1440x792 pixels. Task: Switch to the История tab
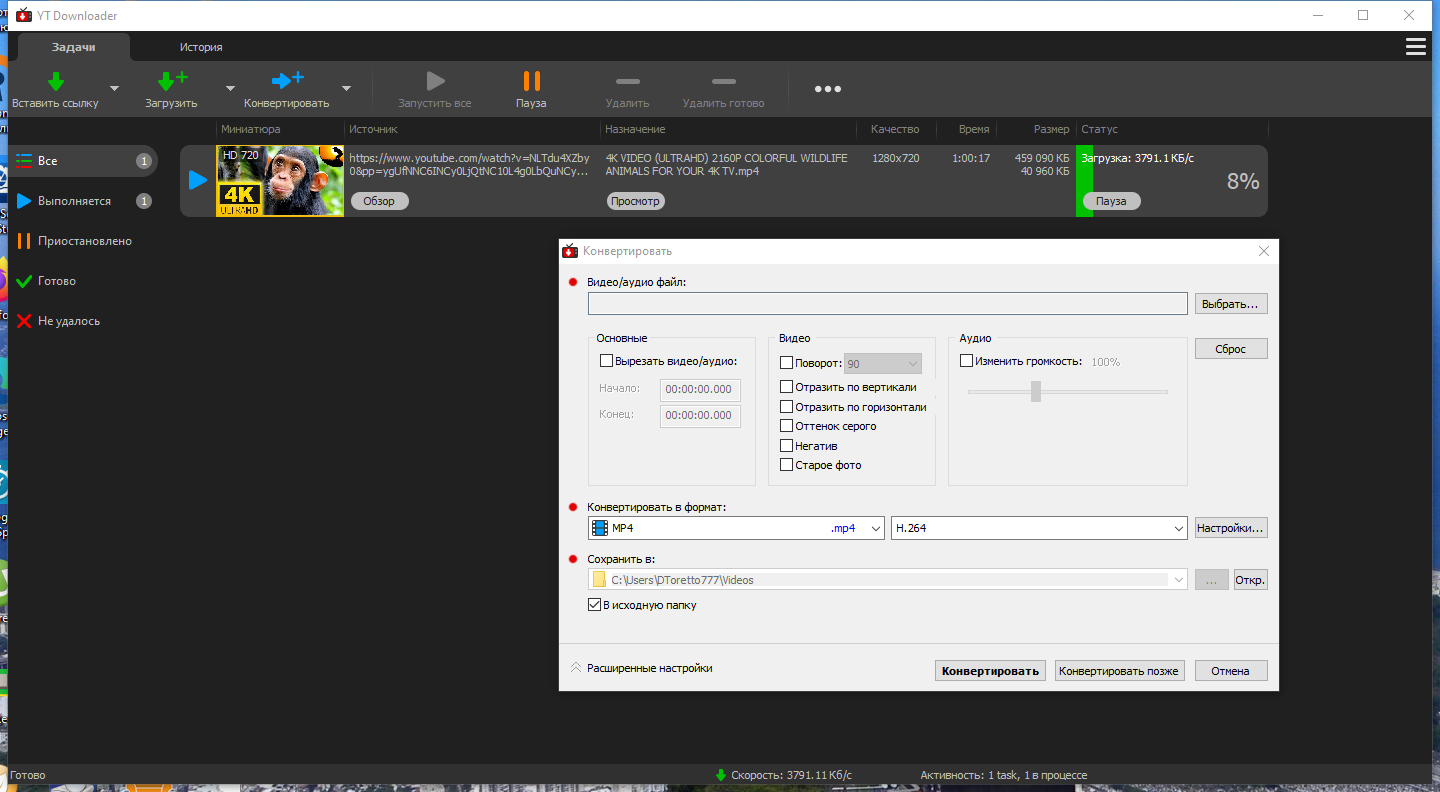[x=201, y=47]
